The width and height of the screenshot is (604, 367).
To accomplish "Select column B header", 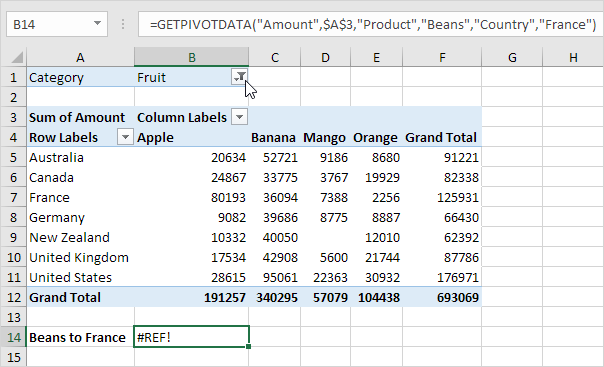I will click(x=192, y=57).
